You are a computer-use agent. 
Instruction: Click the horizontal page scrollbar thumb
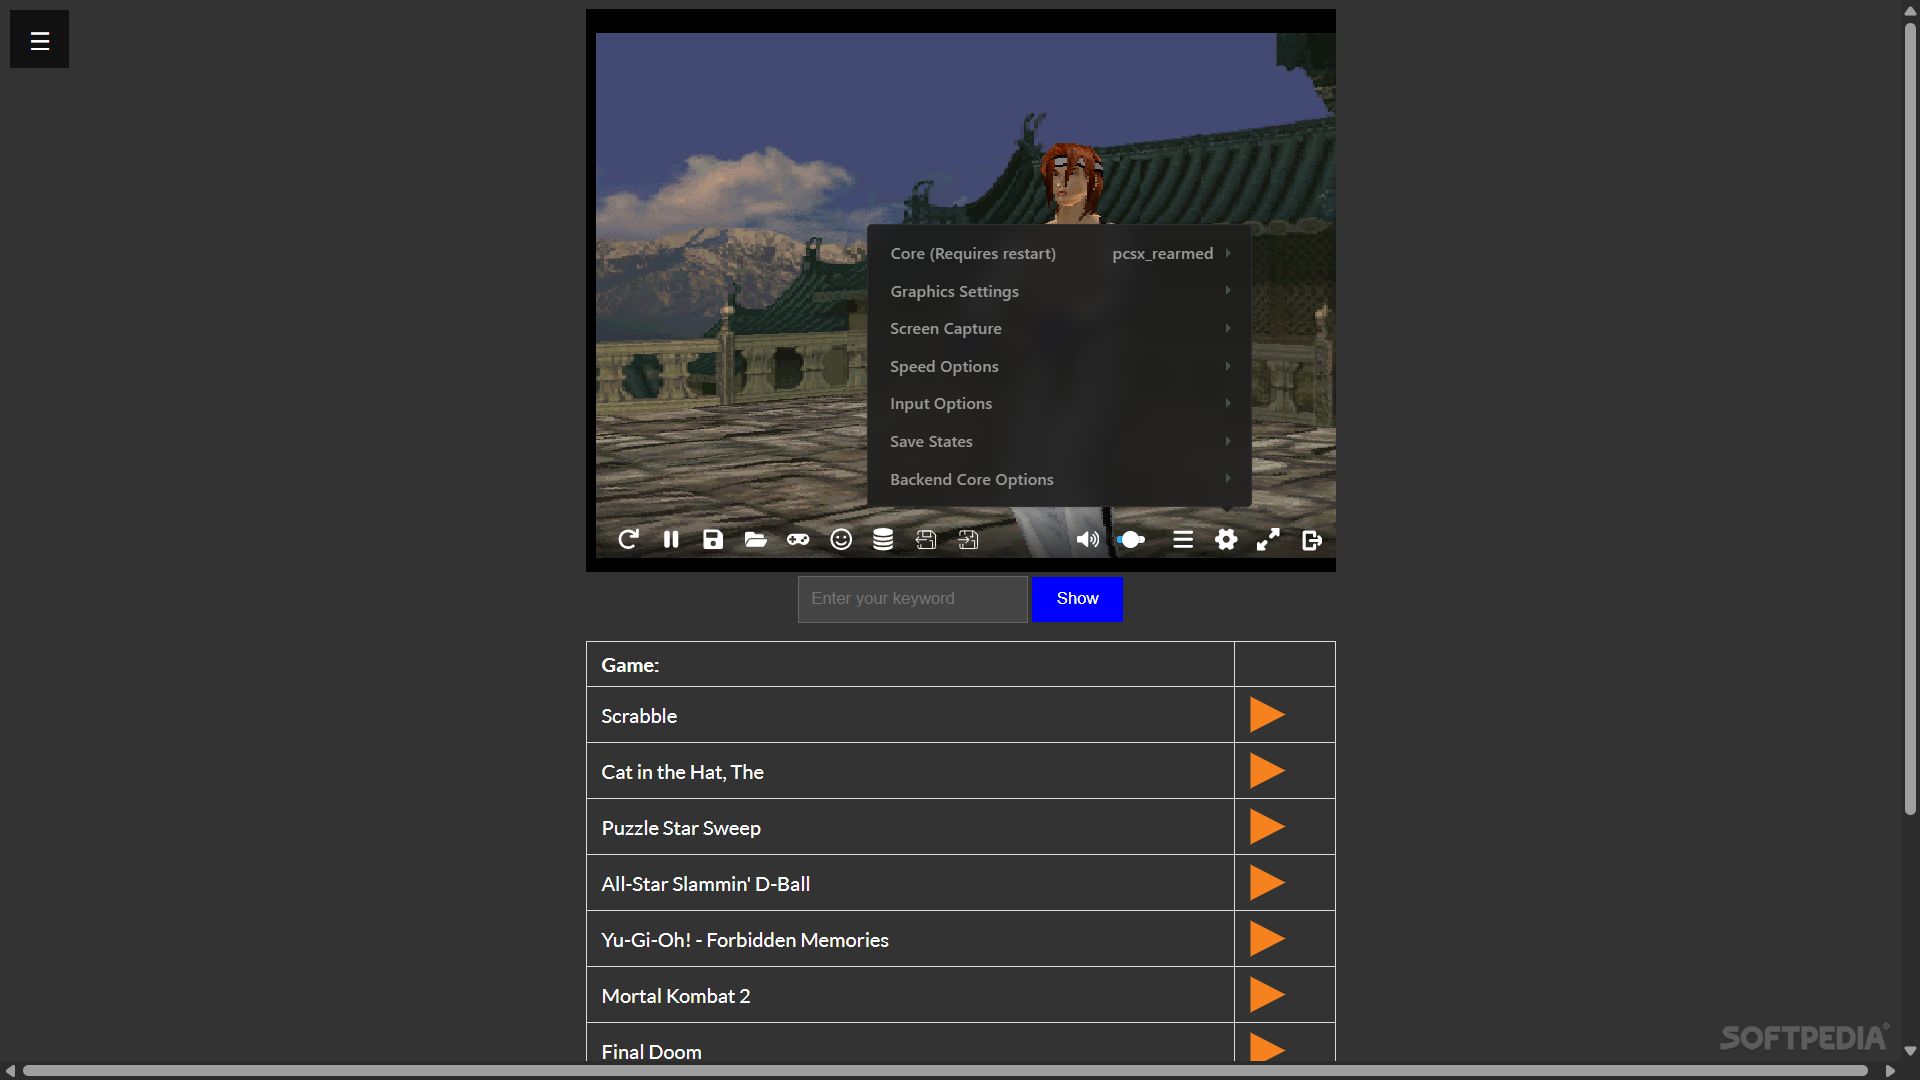945,1071
